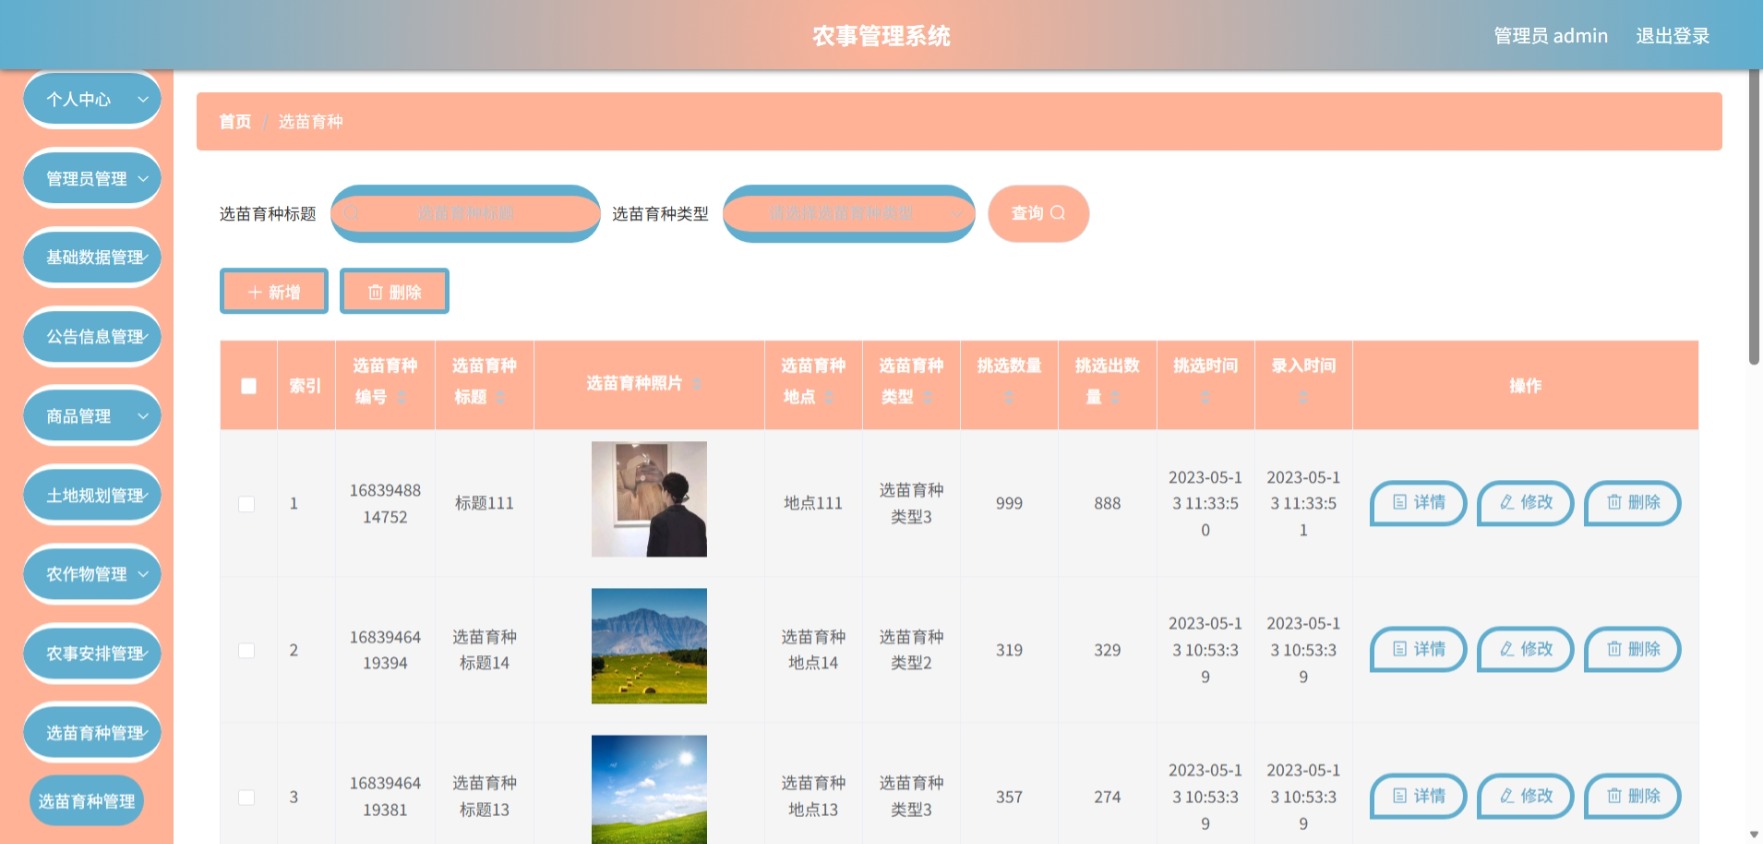
Task: Sort by 选苗育种类型 column
Action: (x=927, y=397)
